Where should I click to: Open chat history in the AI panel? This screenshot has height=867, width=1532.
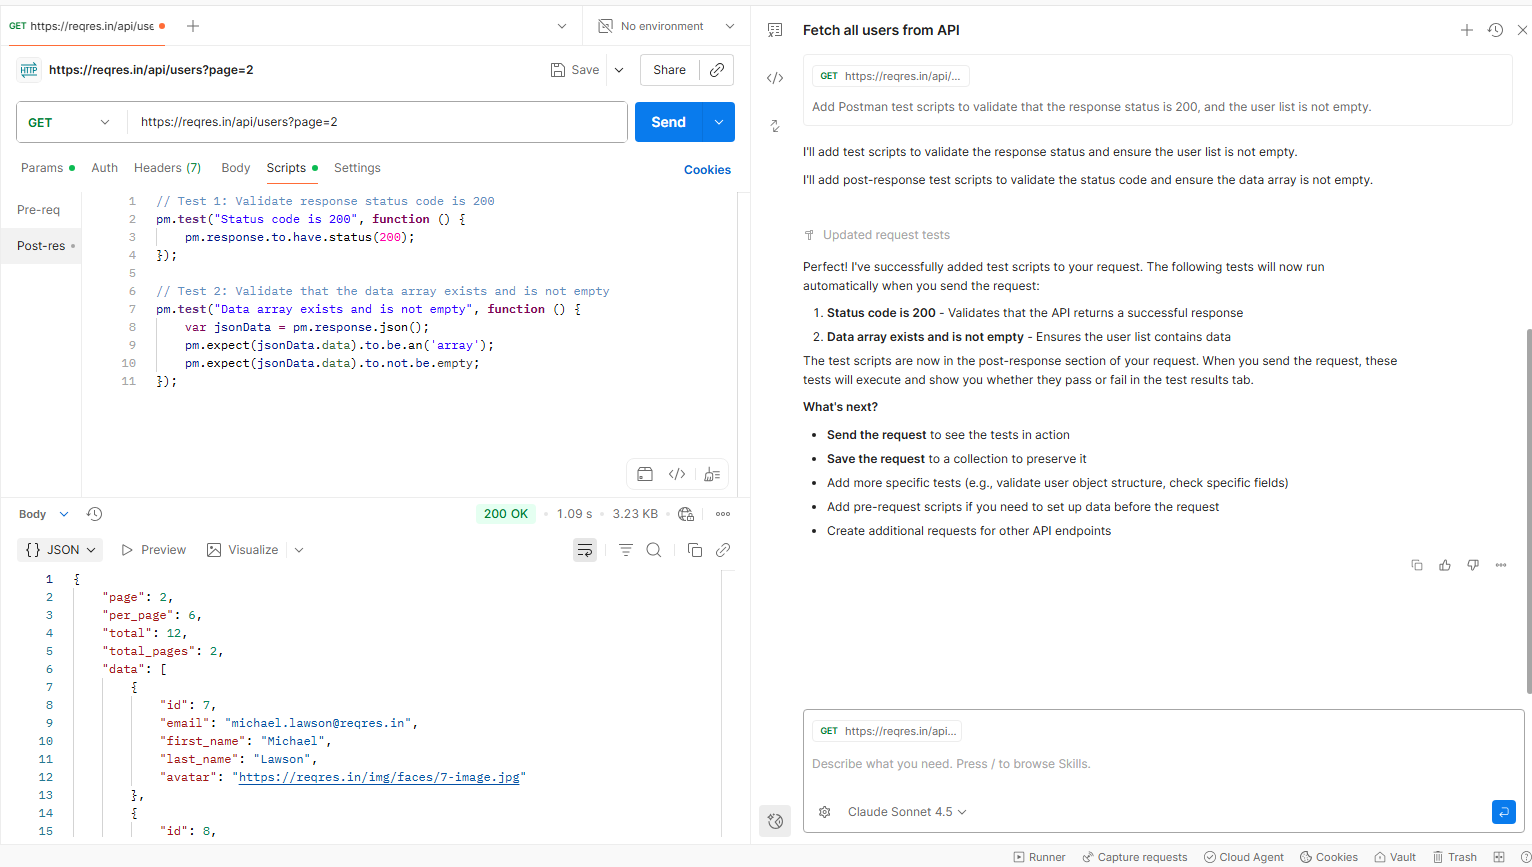[x=1495, y=30]
